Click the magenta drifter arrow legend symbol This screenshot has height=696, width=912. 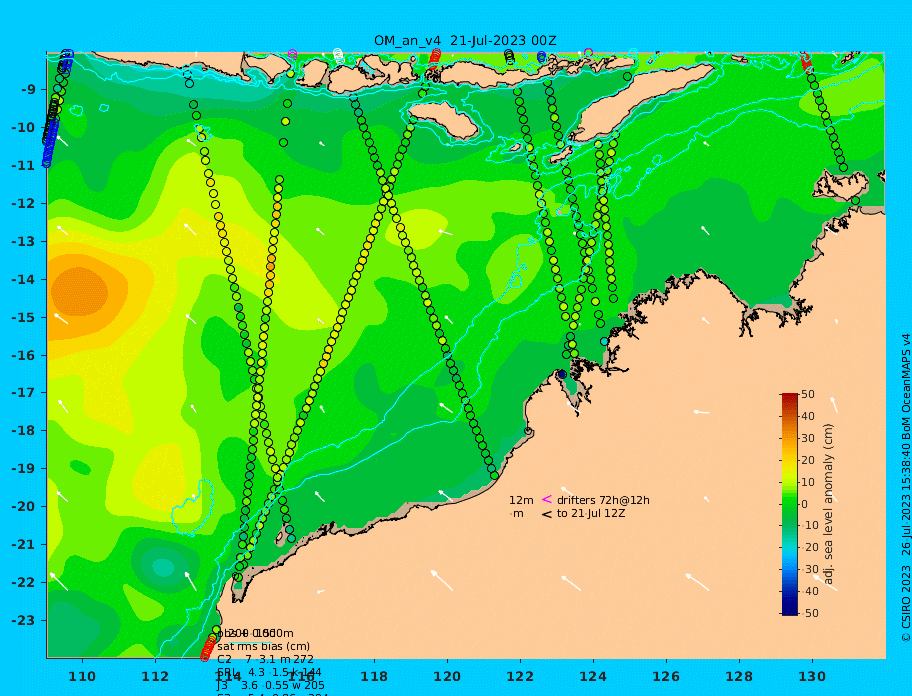point(547,499)
